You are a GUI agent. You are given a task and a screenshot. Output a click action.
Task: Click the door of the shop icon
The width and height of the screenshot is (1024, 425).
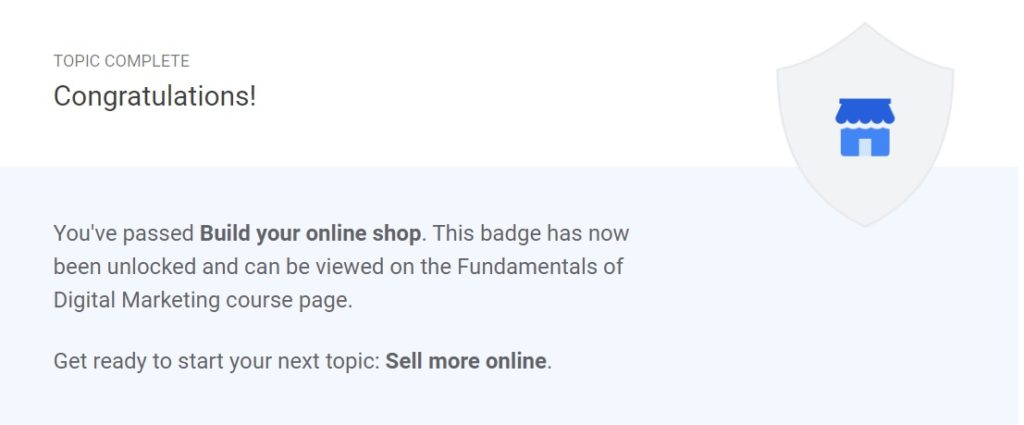[x=865, y=148]
